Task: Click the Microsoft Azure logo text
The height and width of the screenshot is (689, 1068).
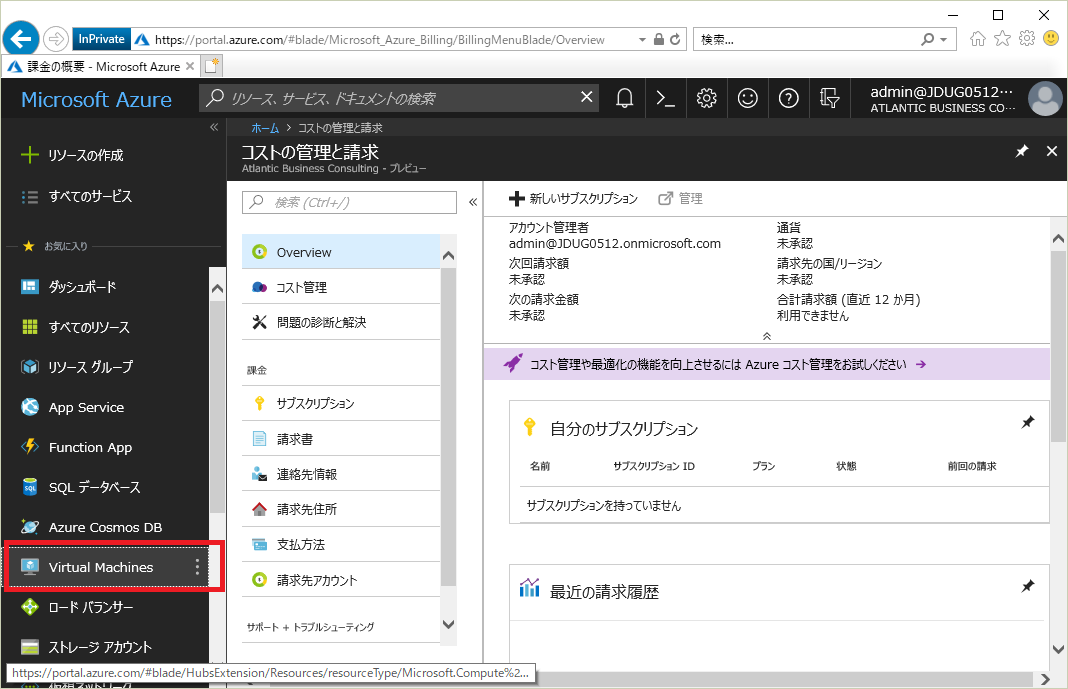Action: click(x=96, y=99)
